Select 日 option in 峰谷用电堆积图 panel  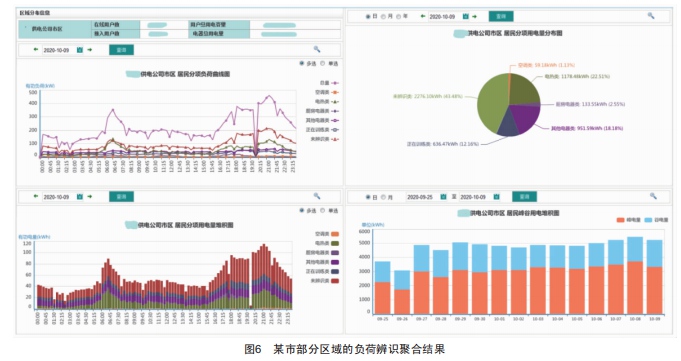[368, 197]
